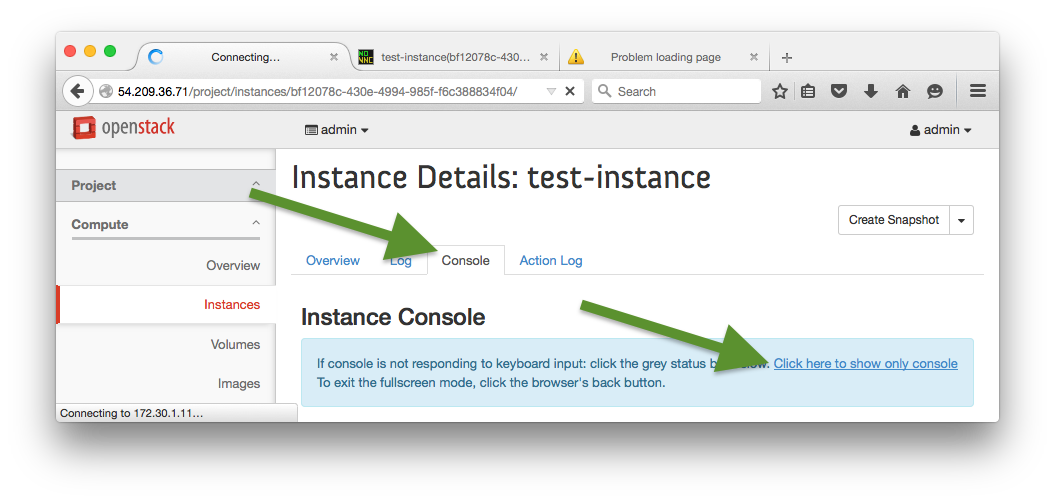Switch to the Overview tab
Image resolution: width=1055 pixels, height=502 pixels.
click(x=332, y=261)
